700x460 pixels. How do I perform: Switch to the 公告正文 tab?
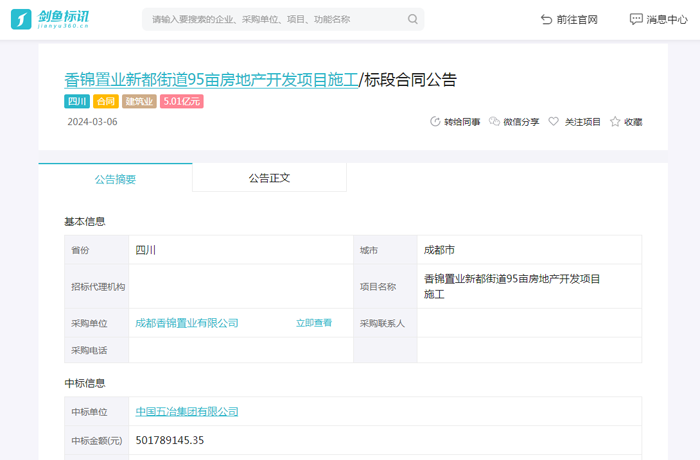click(x=269, y=177)
